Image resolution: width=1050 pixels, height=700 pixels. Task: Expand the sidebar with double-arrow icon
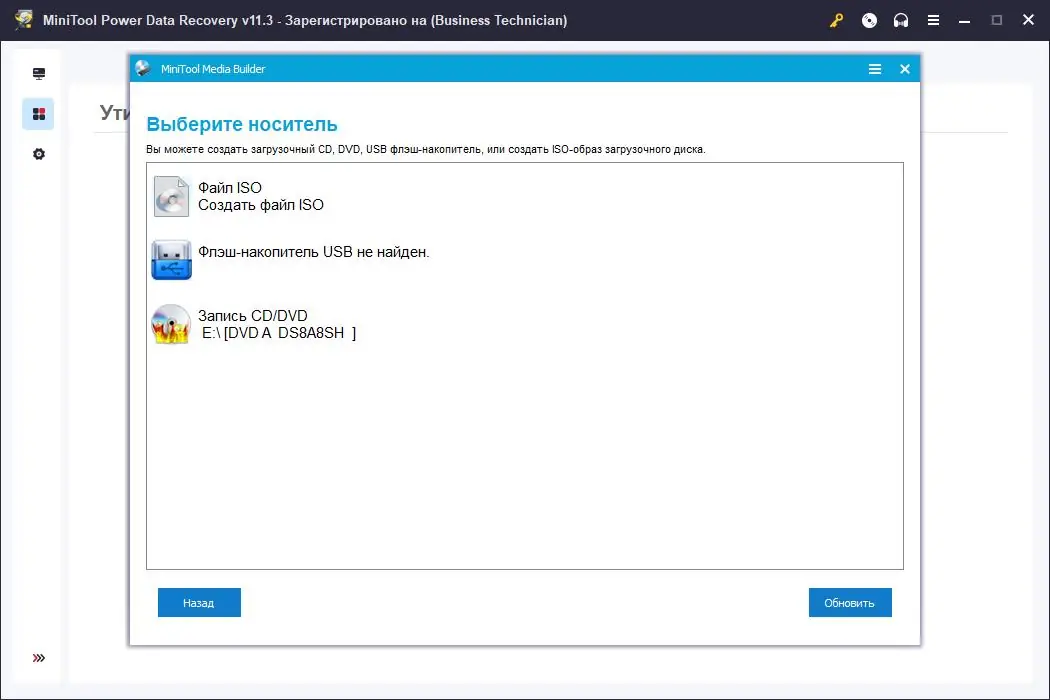[39, 658]
